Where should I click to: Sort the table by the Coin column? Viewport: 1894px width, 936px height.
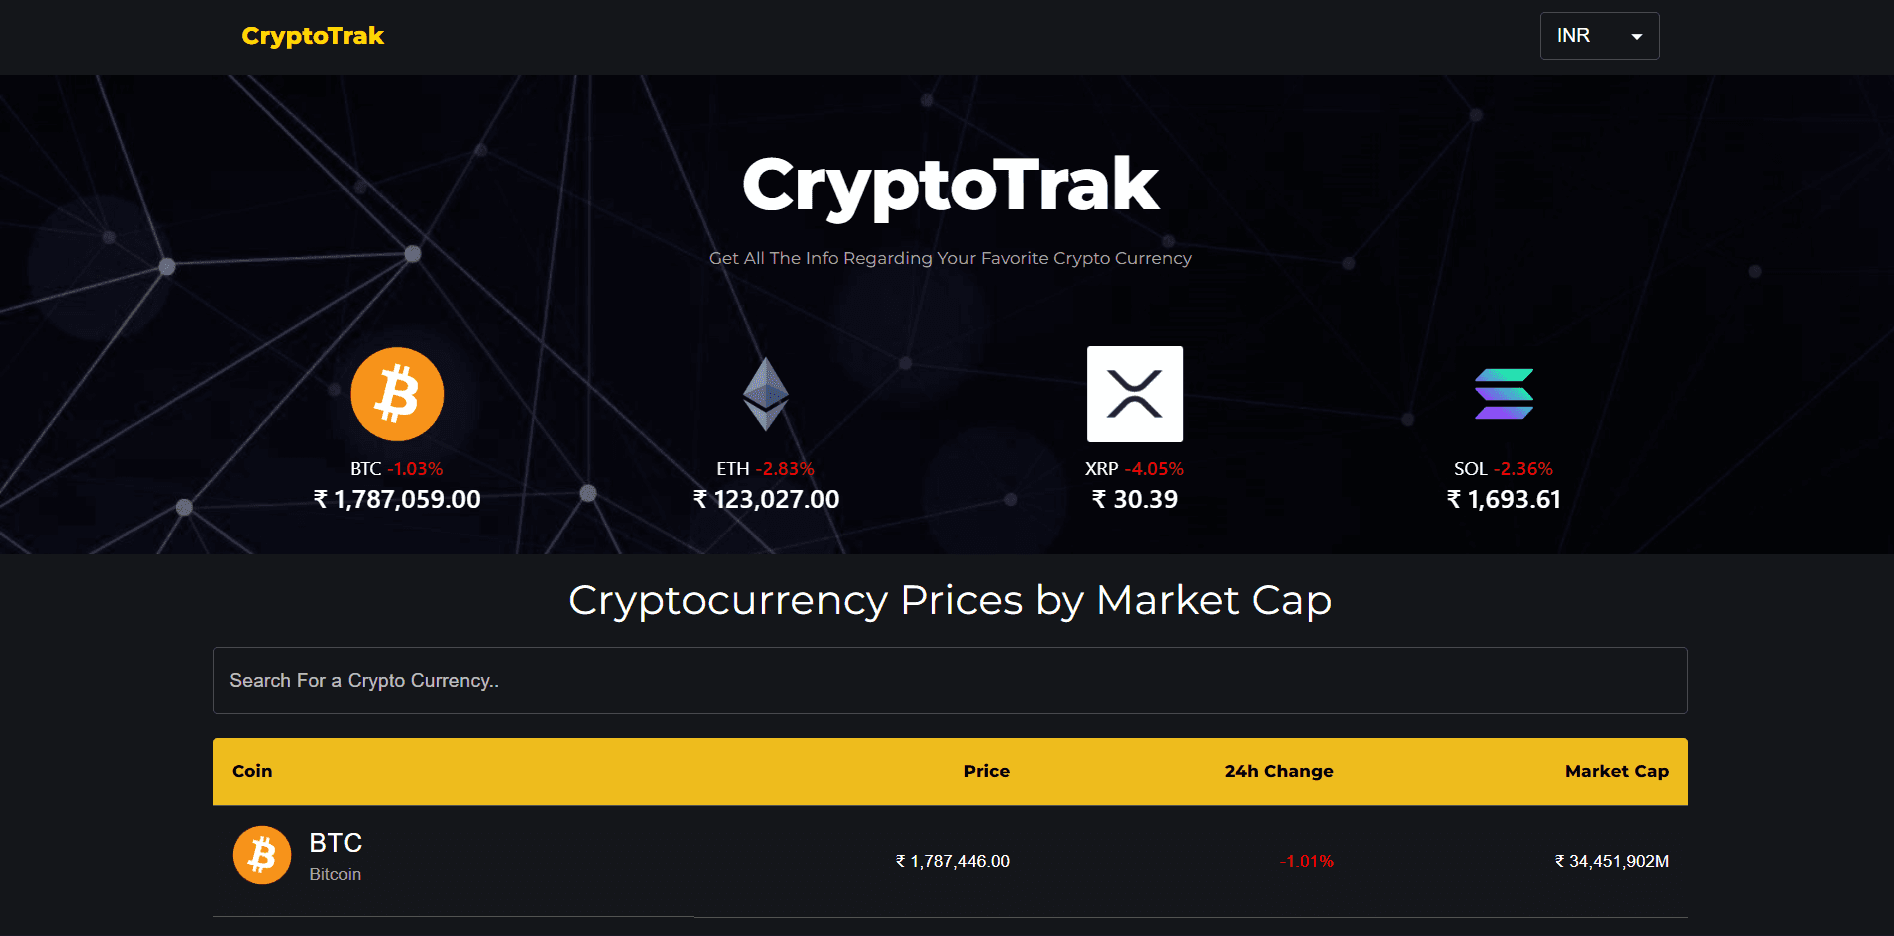[x=252, y=771]
